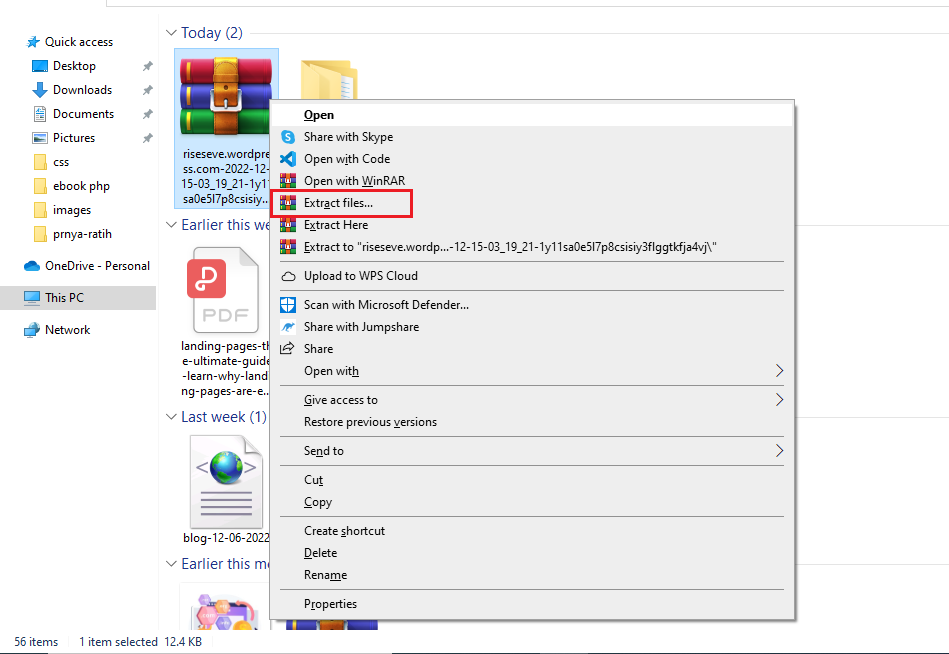Image resolution: width=949 pixels, height=654 pixels.
Task: Open Properties from the context menu
Action: pos(332,603)
